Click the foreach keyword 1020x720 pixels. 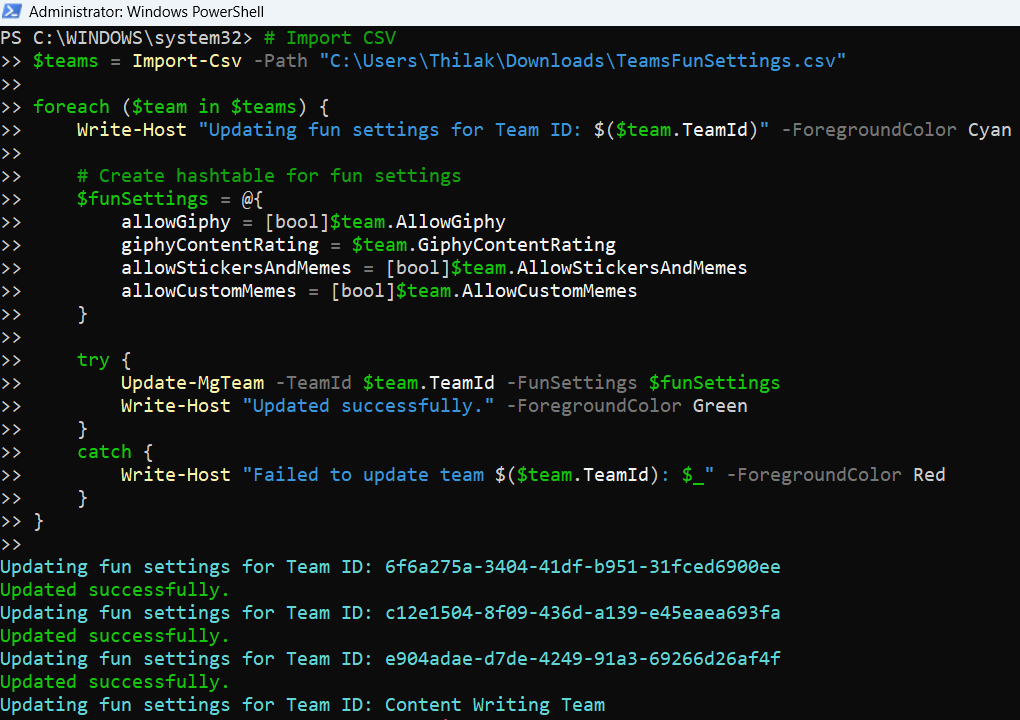(x=71, y=107)
